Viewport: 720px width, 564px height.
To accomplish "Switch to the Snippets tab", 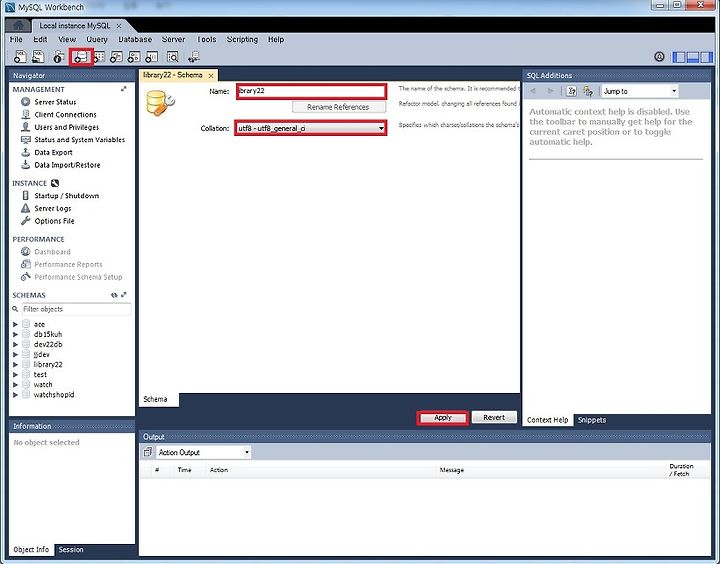I will pos(592,420).
